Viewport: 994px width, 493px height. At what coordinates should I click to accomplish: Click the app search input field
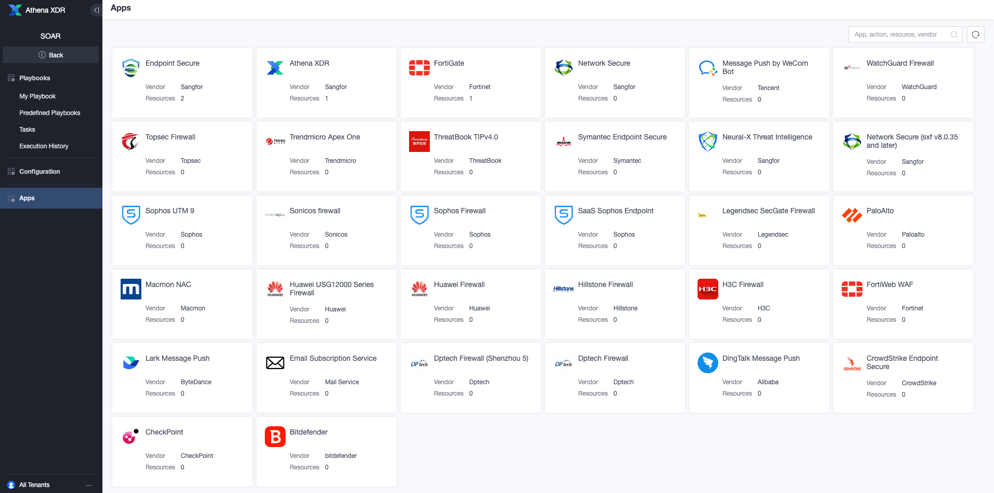pyautogui.click(x=905, y=35)
